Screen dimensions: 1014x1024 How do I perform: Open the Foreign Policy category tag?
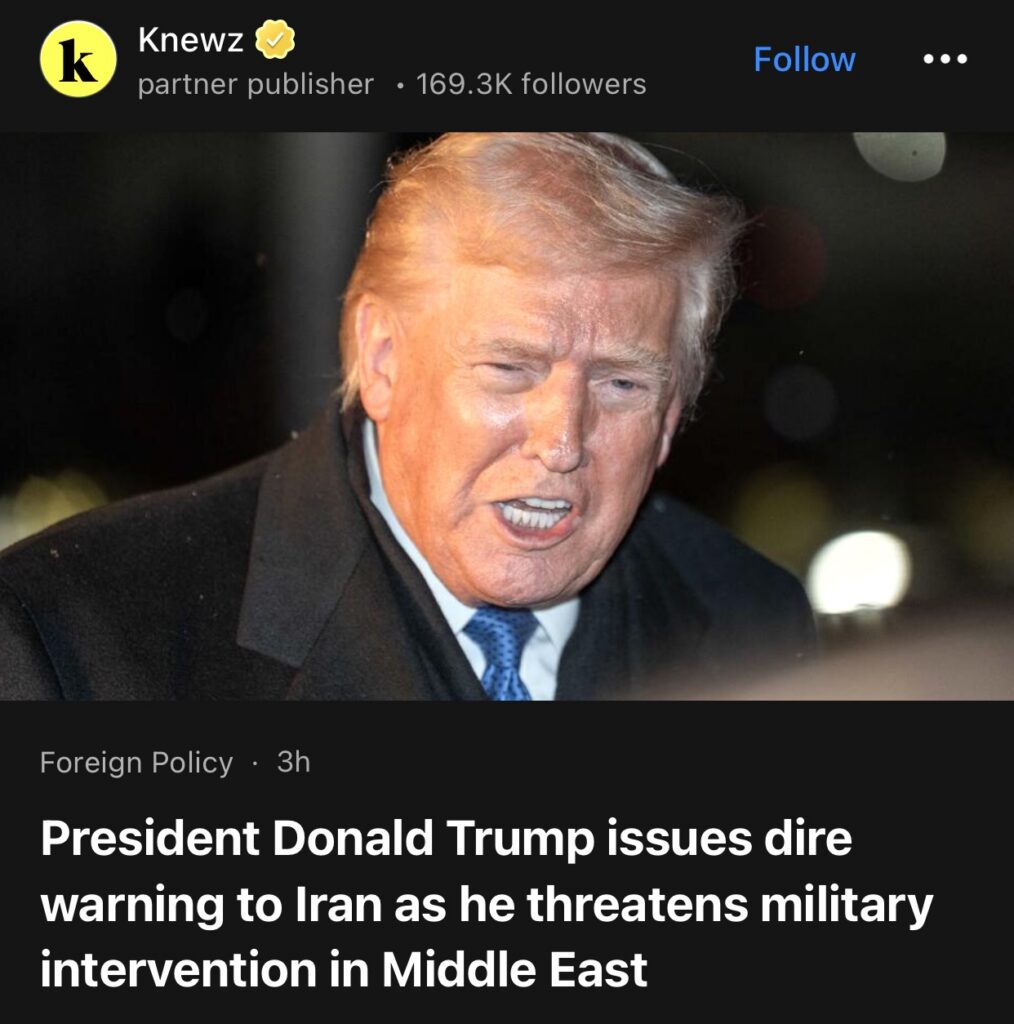pyautogui.click(x=136, y=762)
